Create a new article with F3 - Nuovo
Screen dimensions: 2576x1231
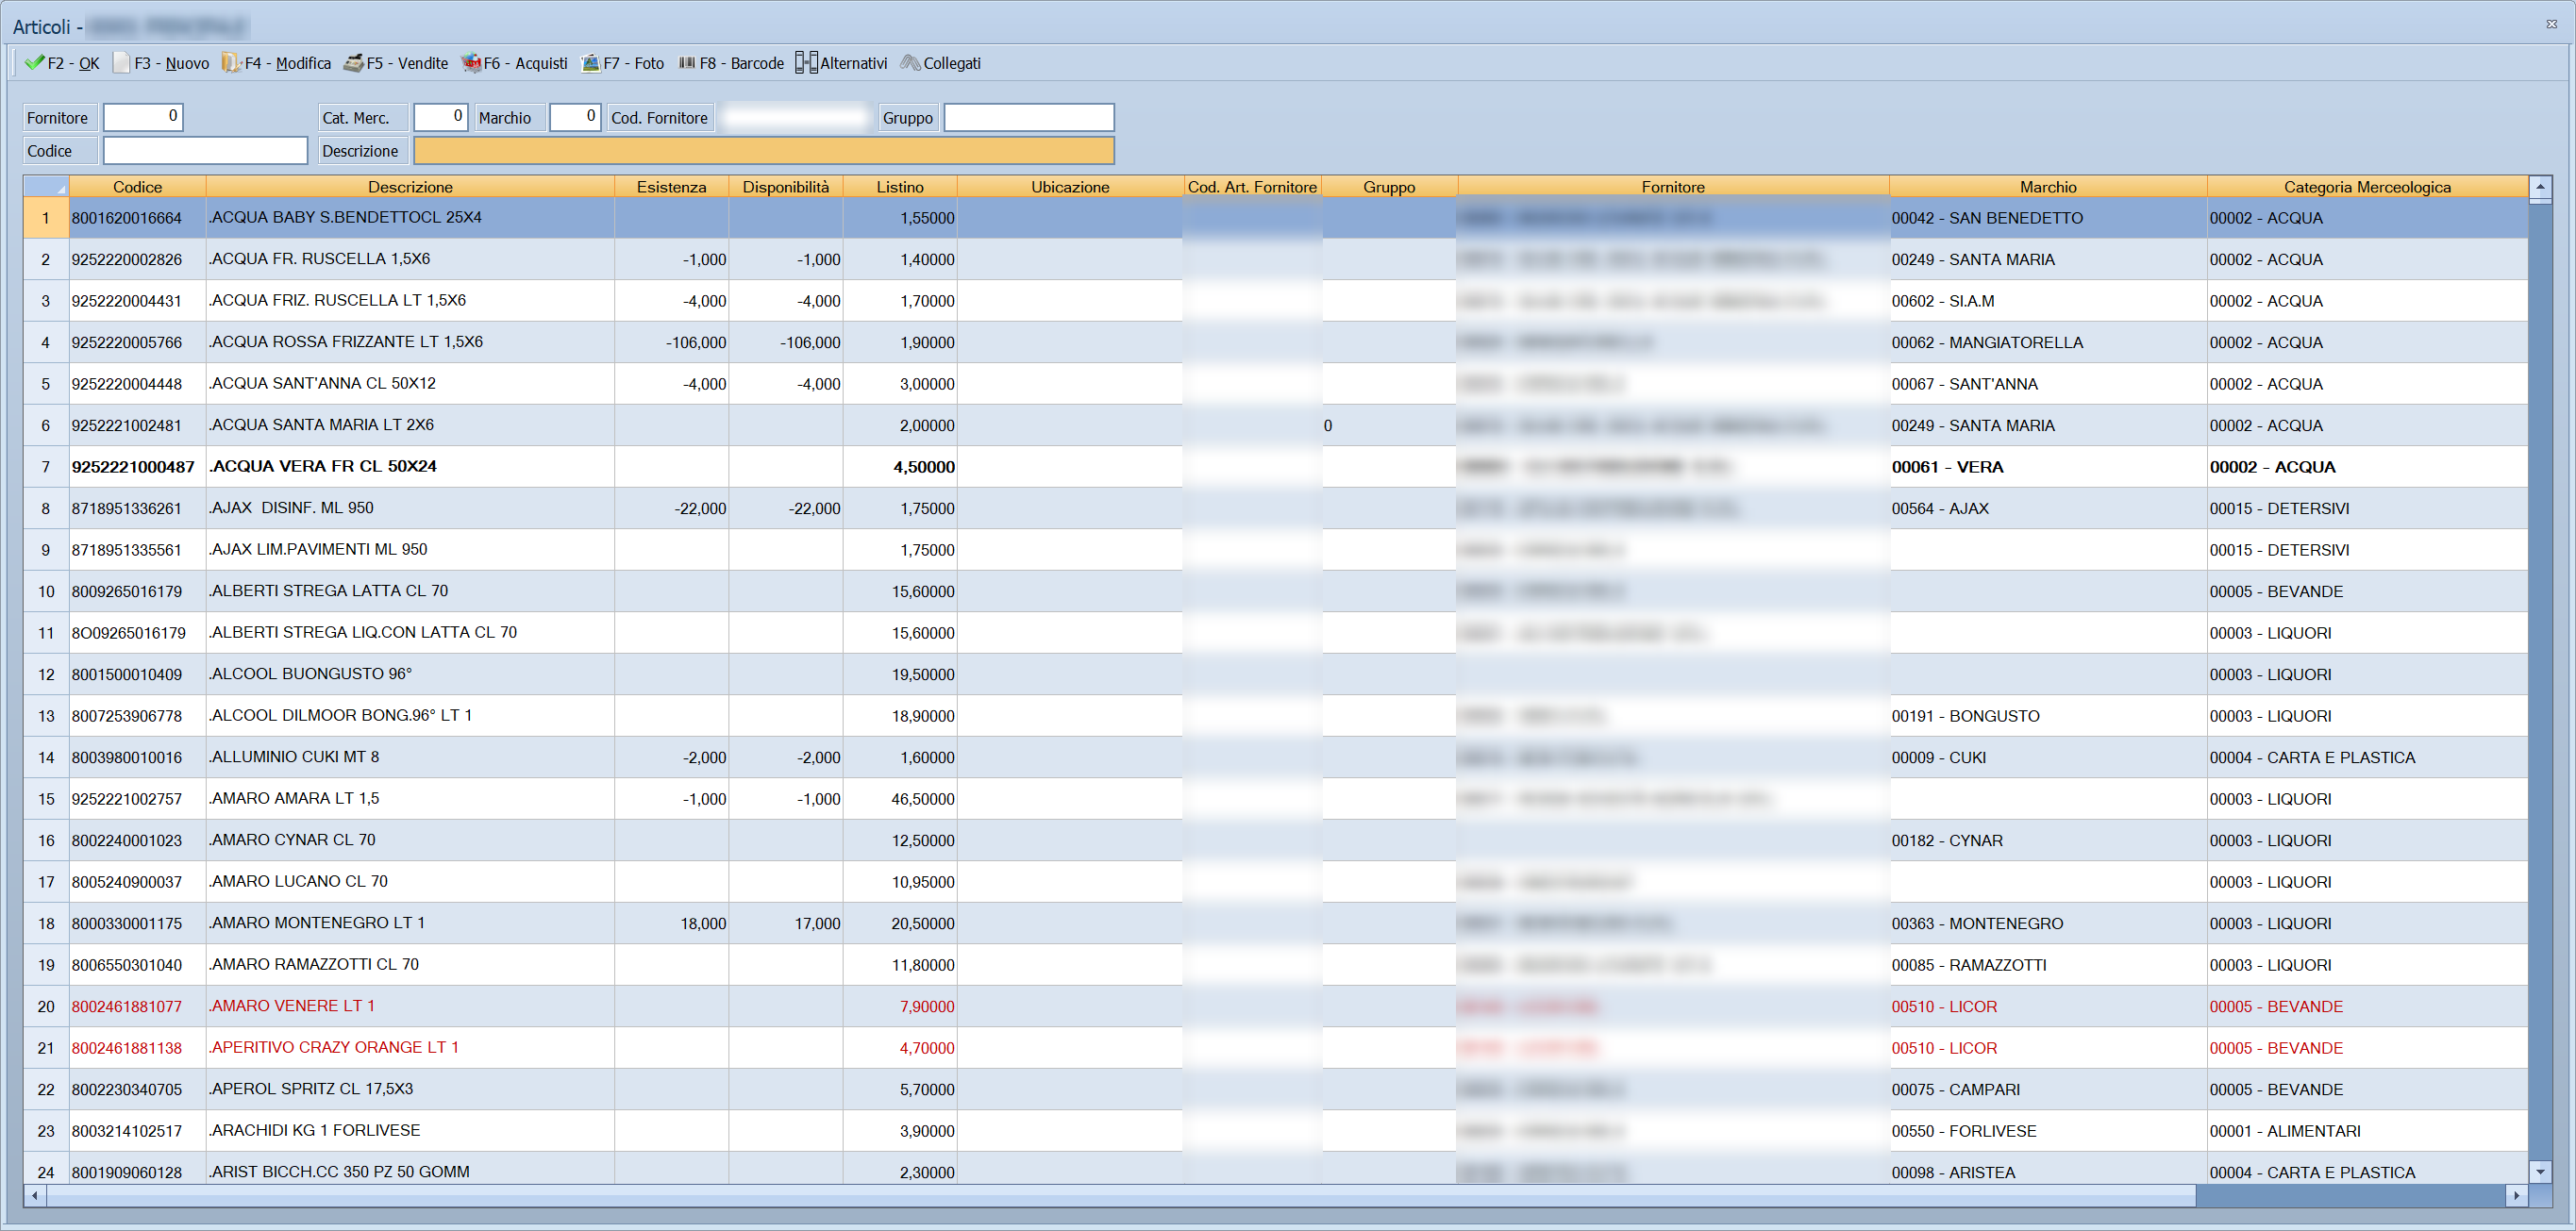[161, 63]
